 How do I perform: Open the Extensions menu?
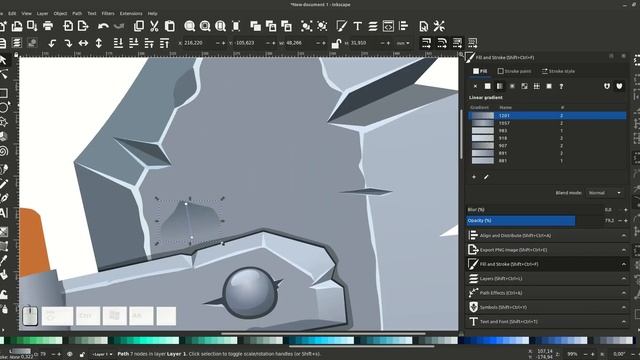131,13
